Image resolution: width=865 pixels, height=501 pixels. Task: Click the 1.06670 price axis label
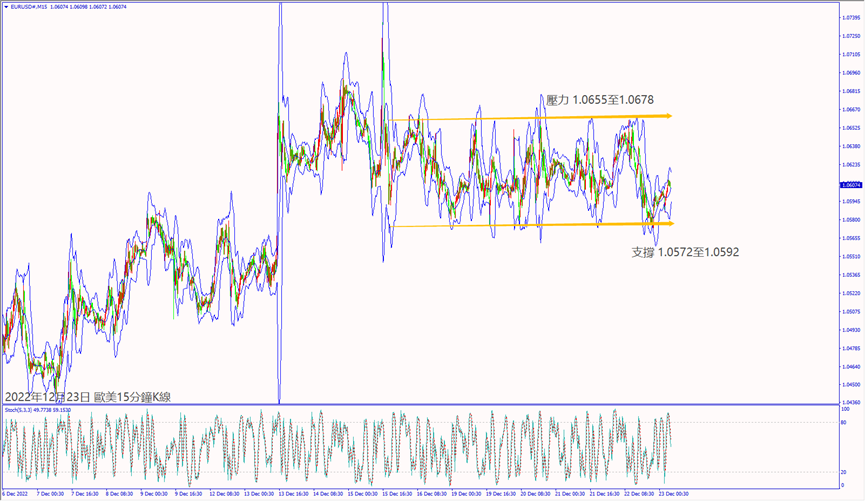(851, 110)
